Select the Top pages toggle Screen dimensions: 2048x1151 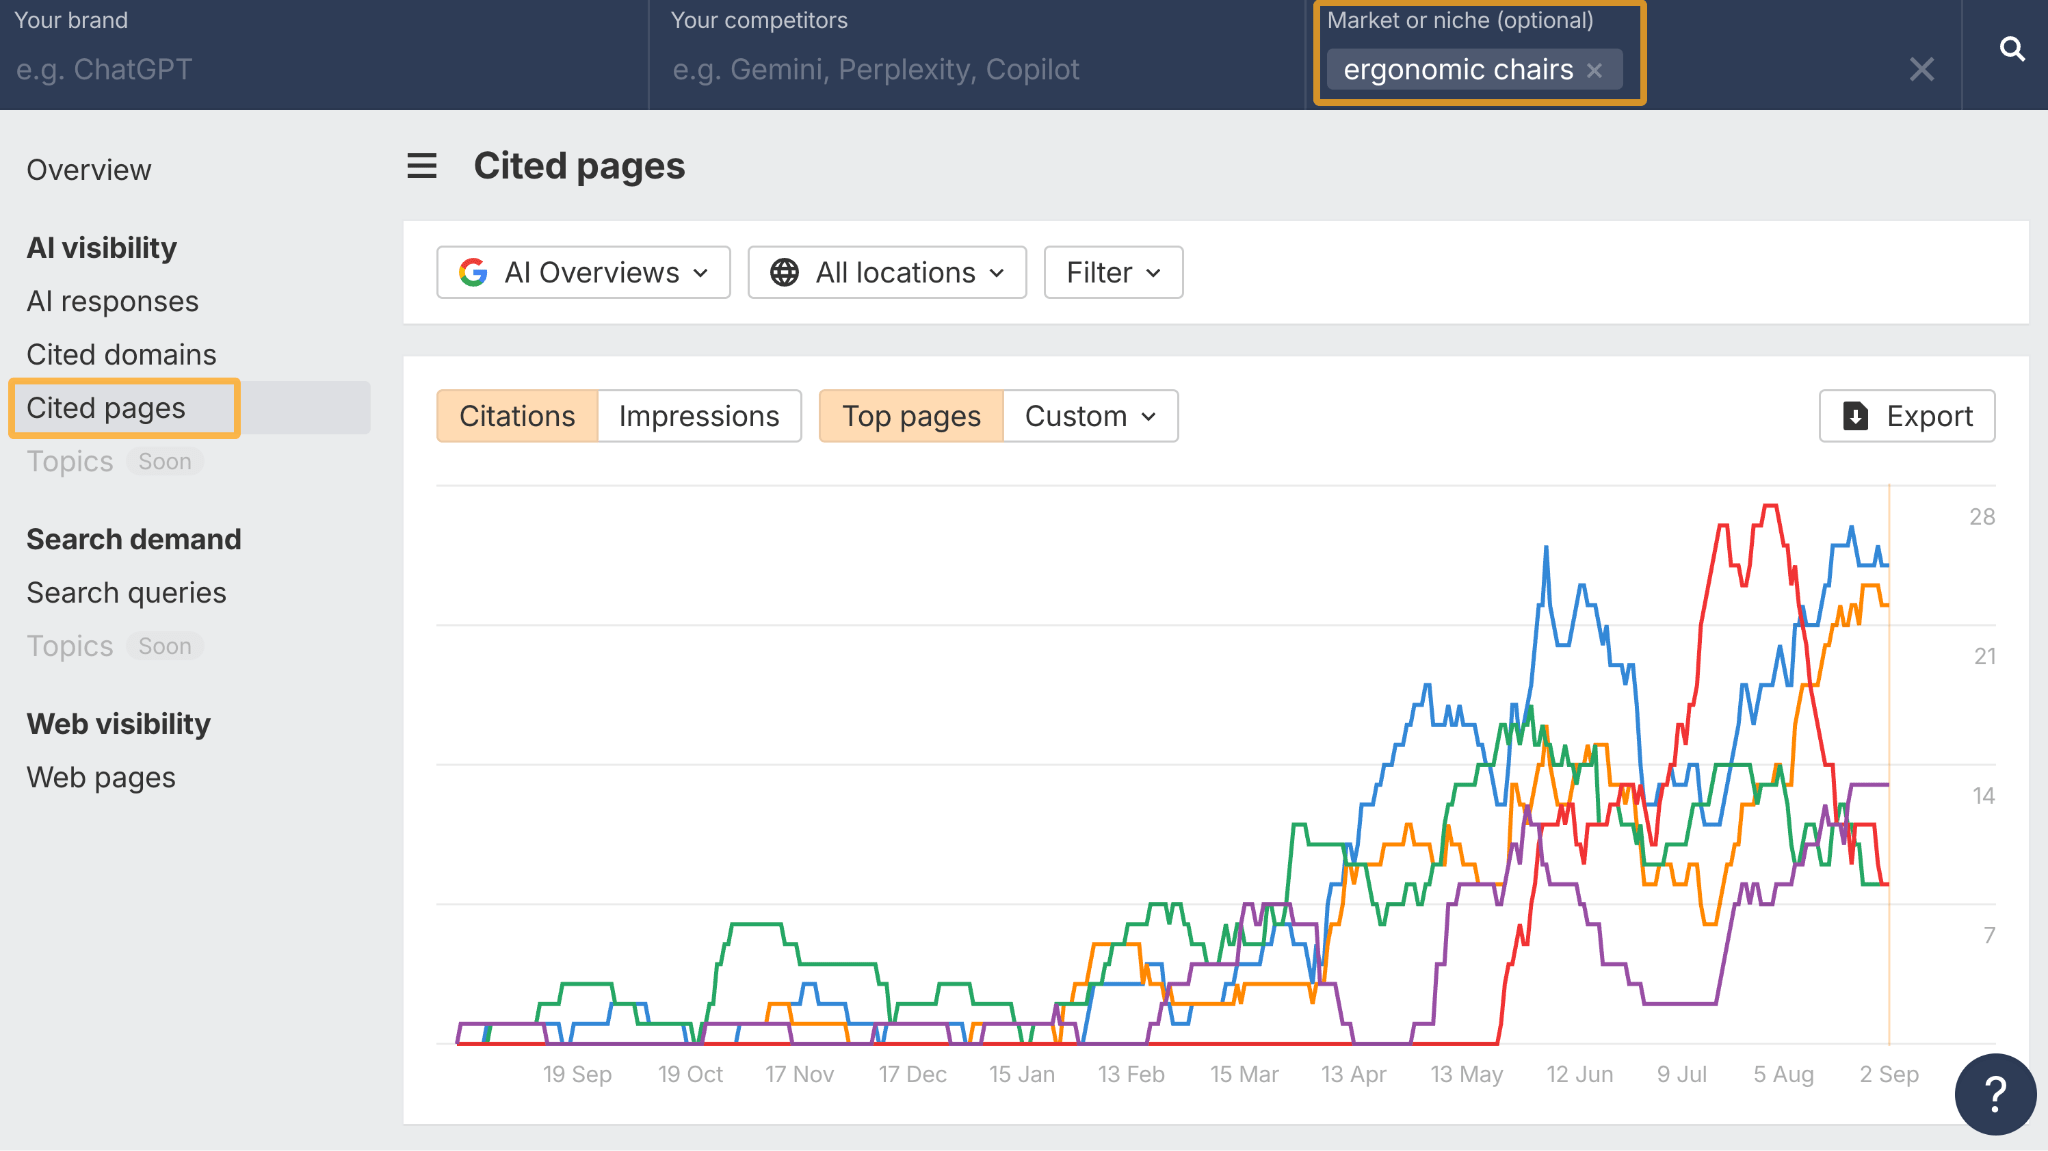point(911,416)
